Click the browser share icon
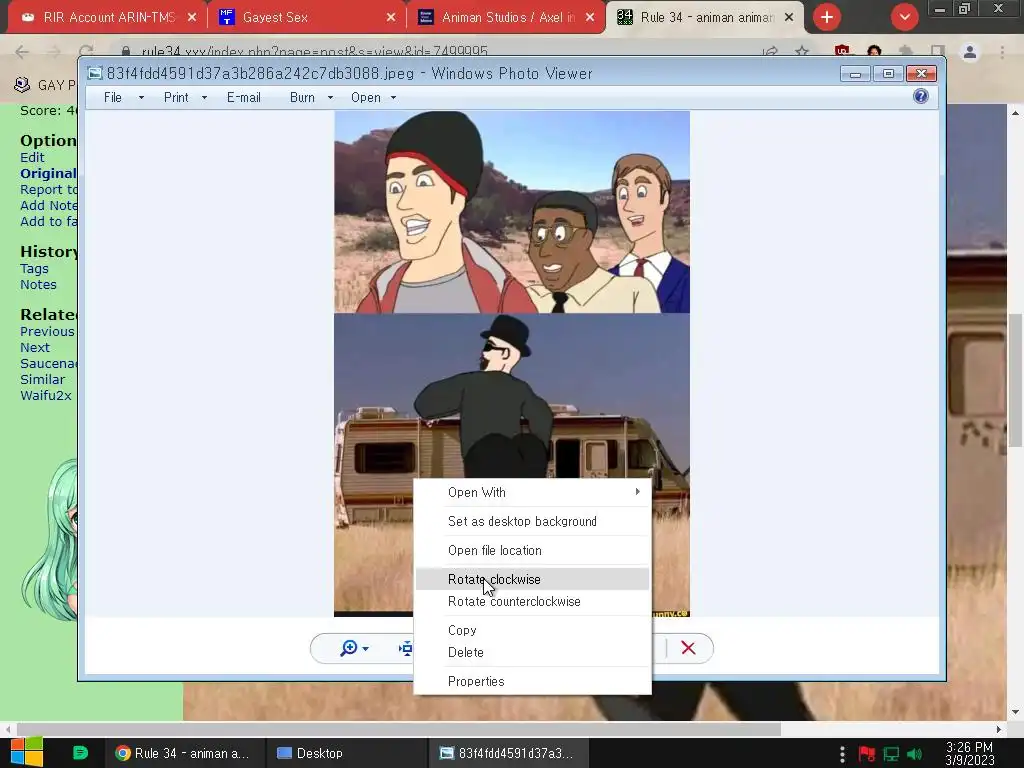Viewport: 1024px width, 768px height. point(770,52)
